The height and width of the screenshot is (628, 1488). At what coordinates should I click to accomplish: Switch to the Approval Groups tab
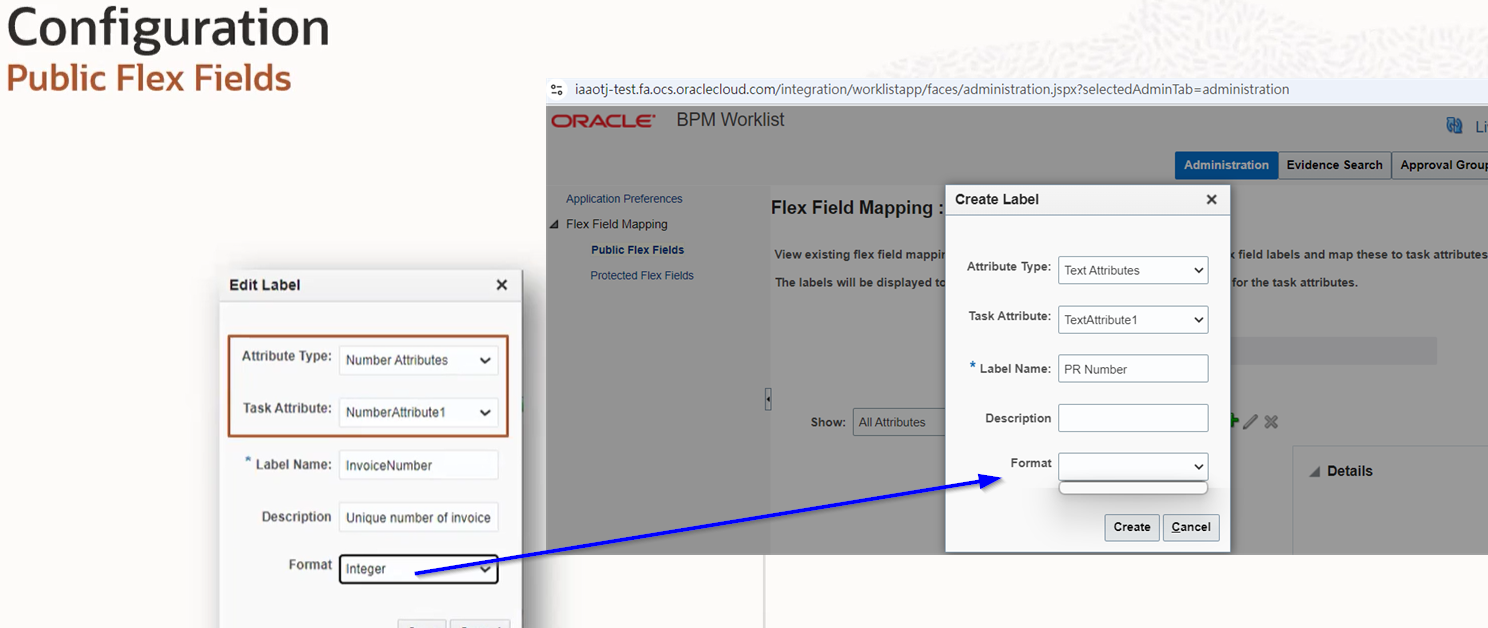pos(1443,165)
